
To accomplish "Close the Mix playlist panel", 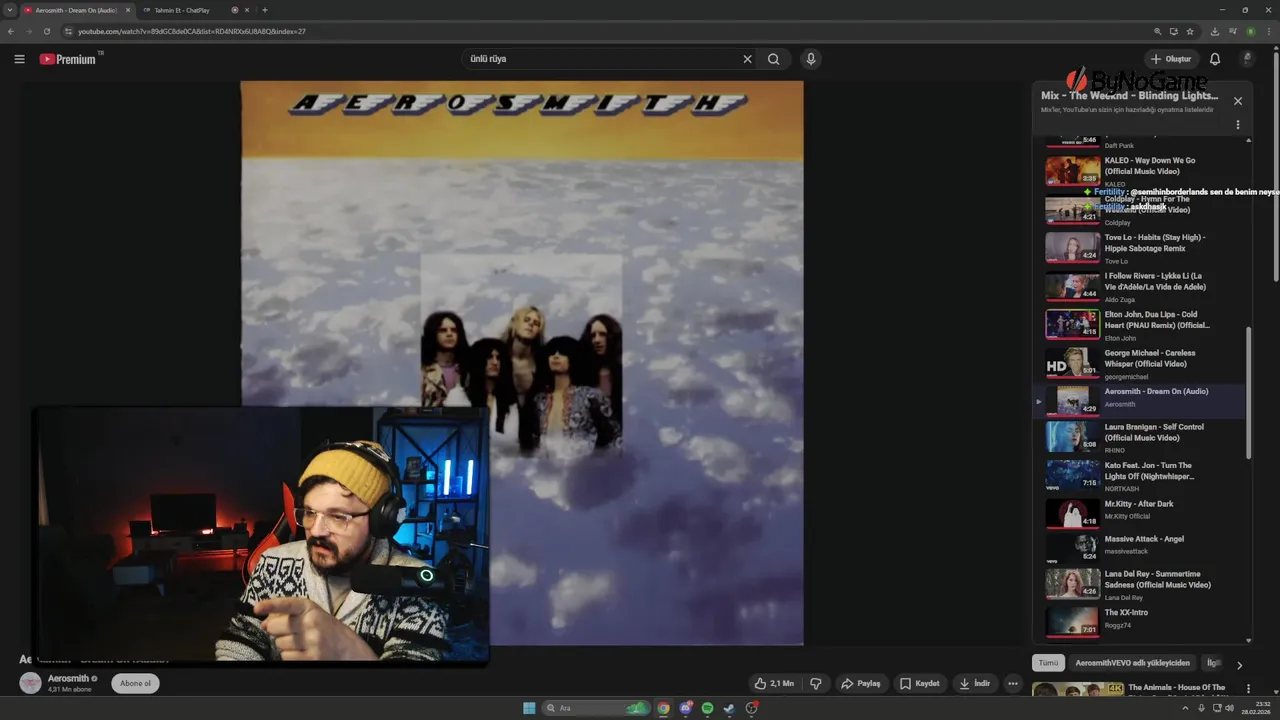I will pyautogui.click(x=1238, y=101).
